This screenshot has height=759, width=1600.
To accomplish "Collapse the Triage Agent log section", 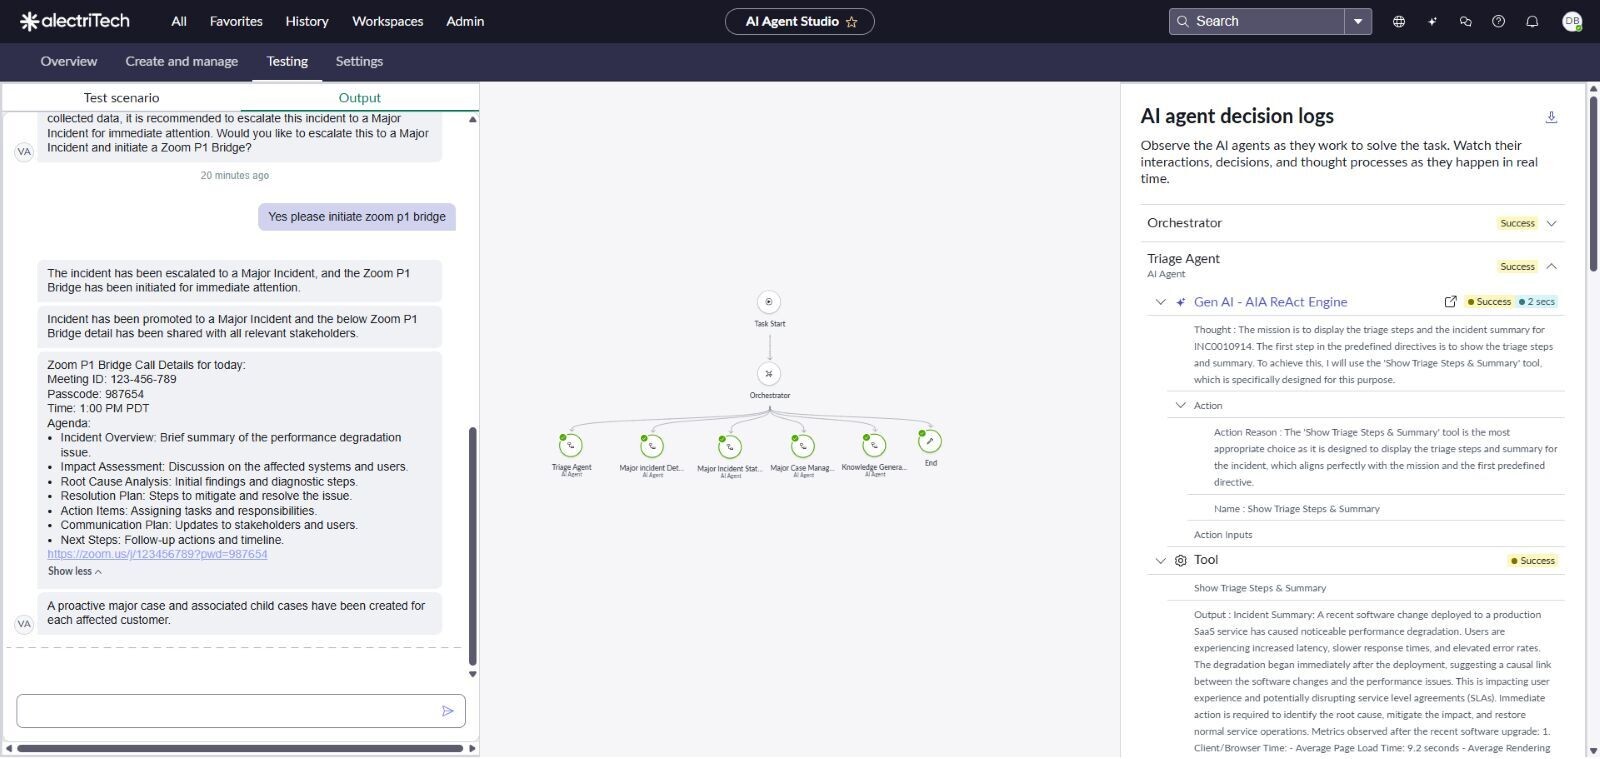I will coord(1551,266).
